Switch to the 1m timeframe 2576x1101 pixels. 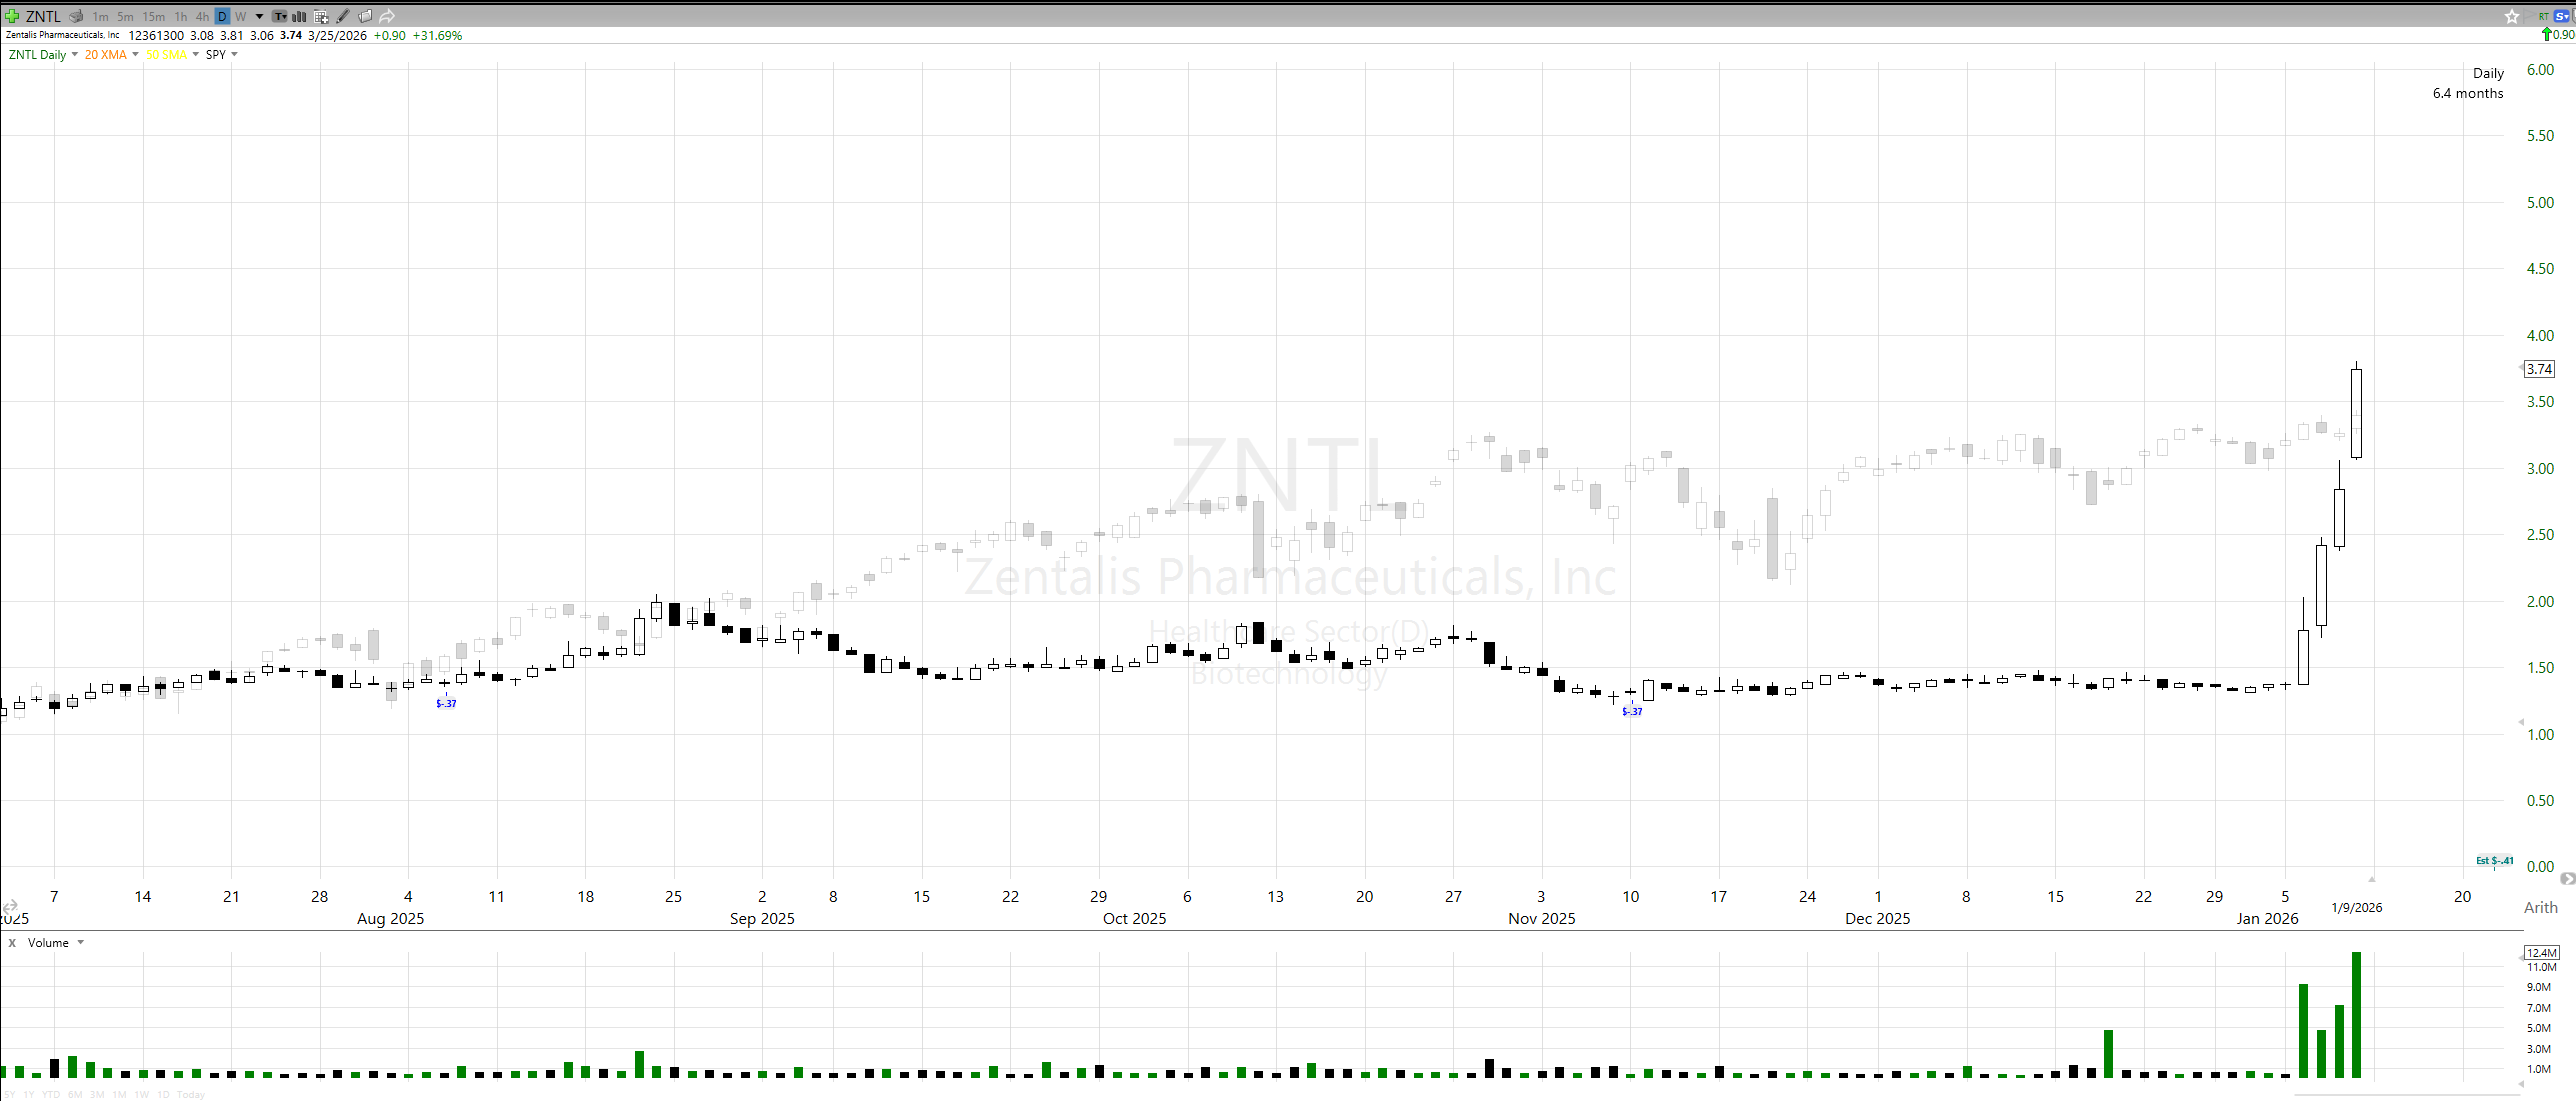(x=100, y=16)
